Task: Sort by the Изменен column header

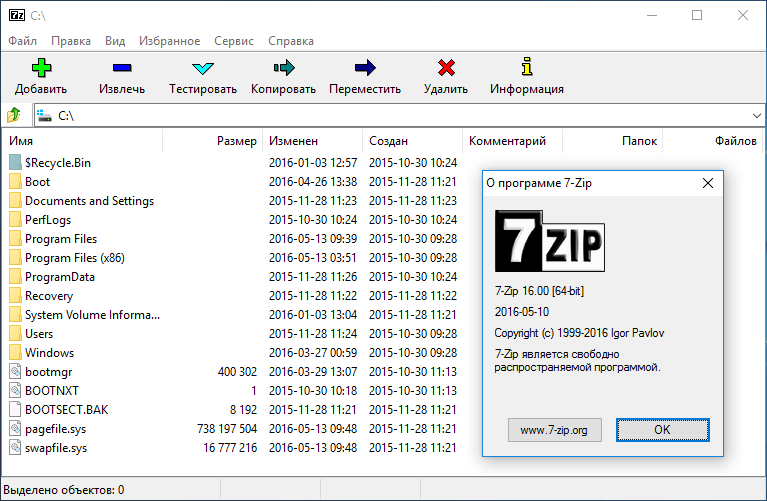Action: click(313, 141)
